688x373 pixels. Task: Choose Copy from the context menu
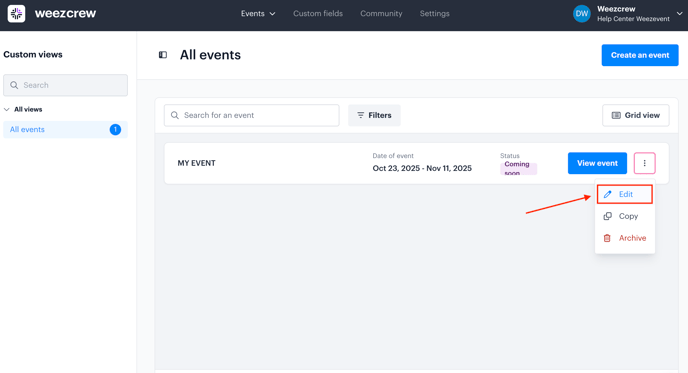pos(625,216)
